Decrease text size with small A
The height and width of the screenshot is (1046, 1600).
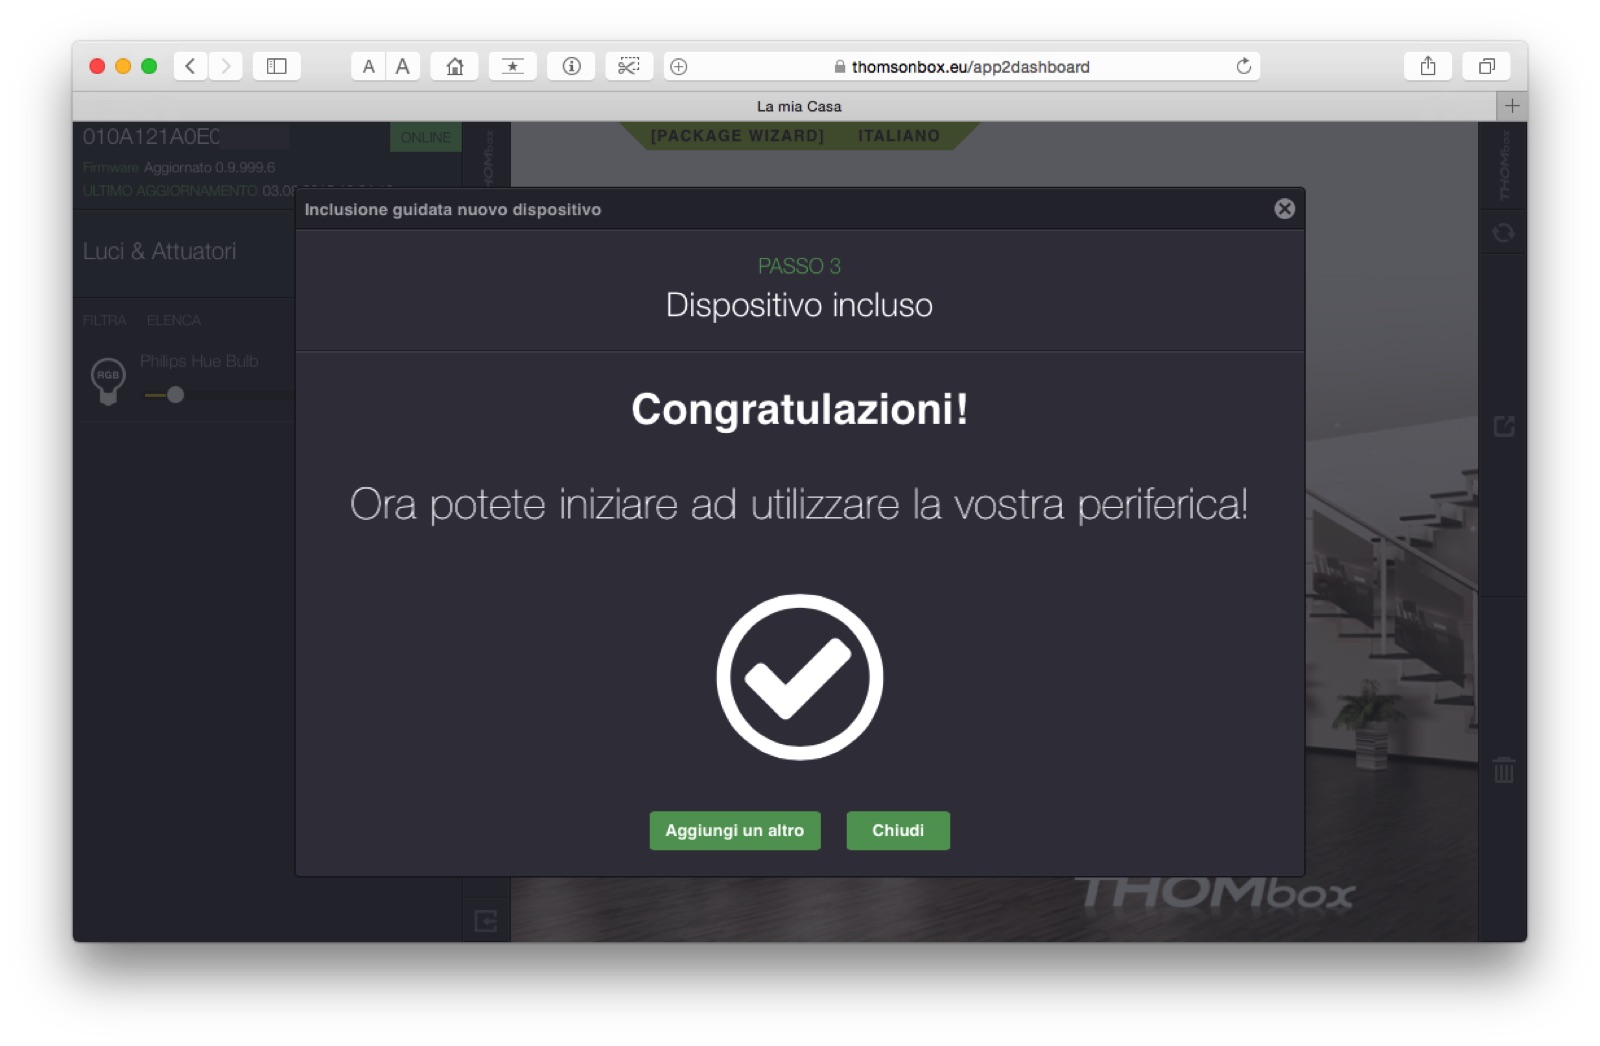tap(369, 66)
